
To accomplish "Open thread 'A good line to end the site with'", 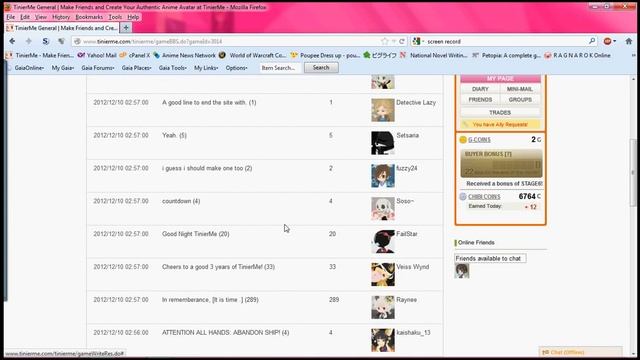I will [x=209, y=102].
